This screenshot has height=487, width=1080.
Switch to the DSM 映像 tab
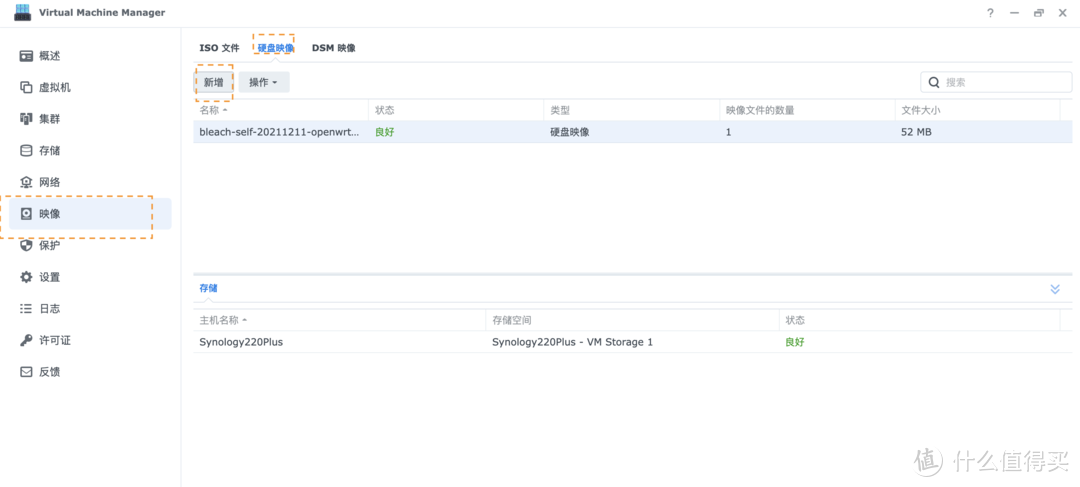point(333,48)
